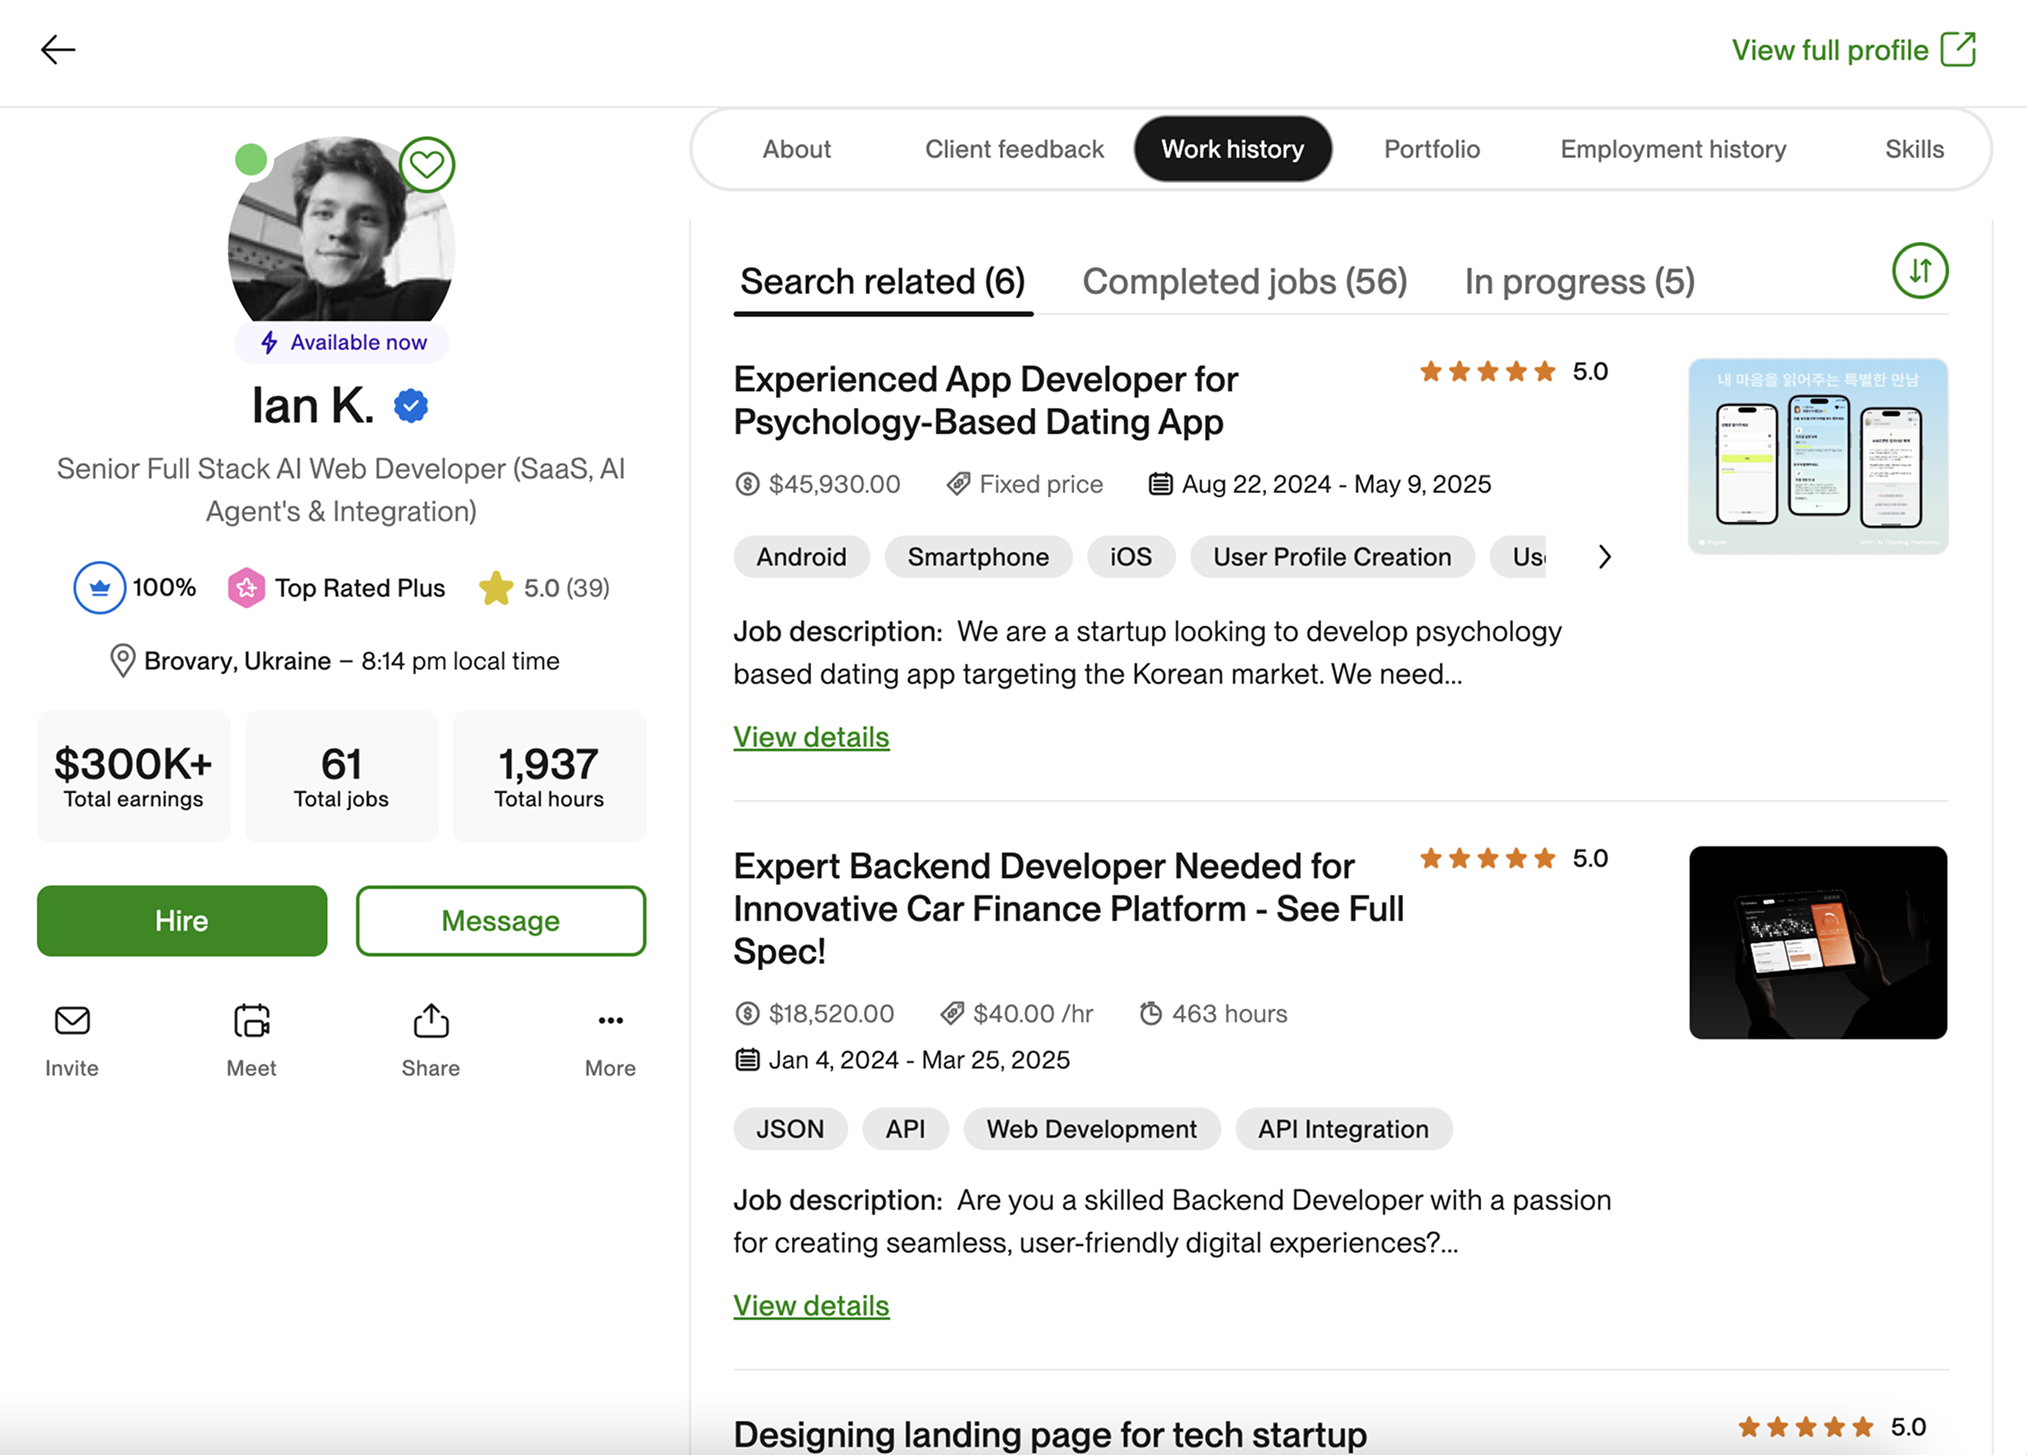Expand more skill tags with the right chevron
This screenshot has width=2027, height=1455.
coord(1604,557)
